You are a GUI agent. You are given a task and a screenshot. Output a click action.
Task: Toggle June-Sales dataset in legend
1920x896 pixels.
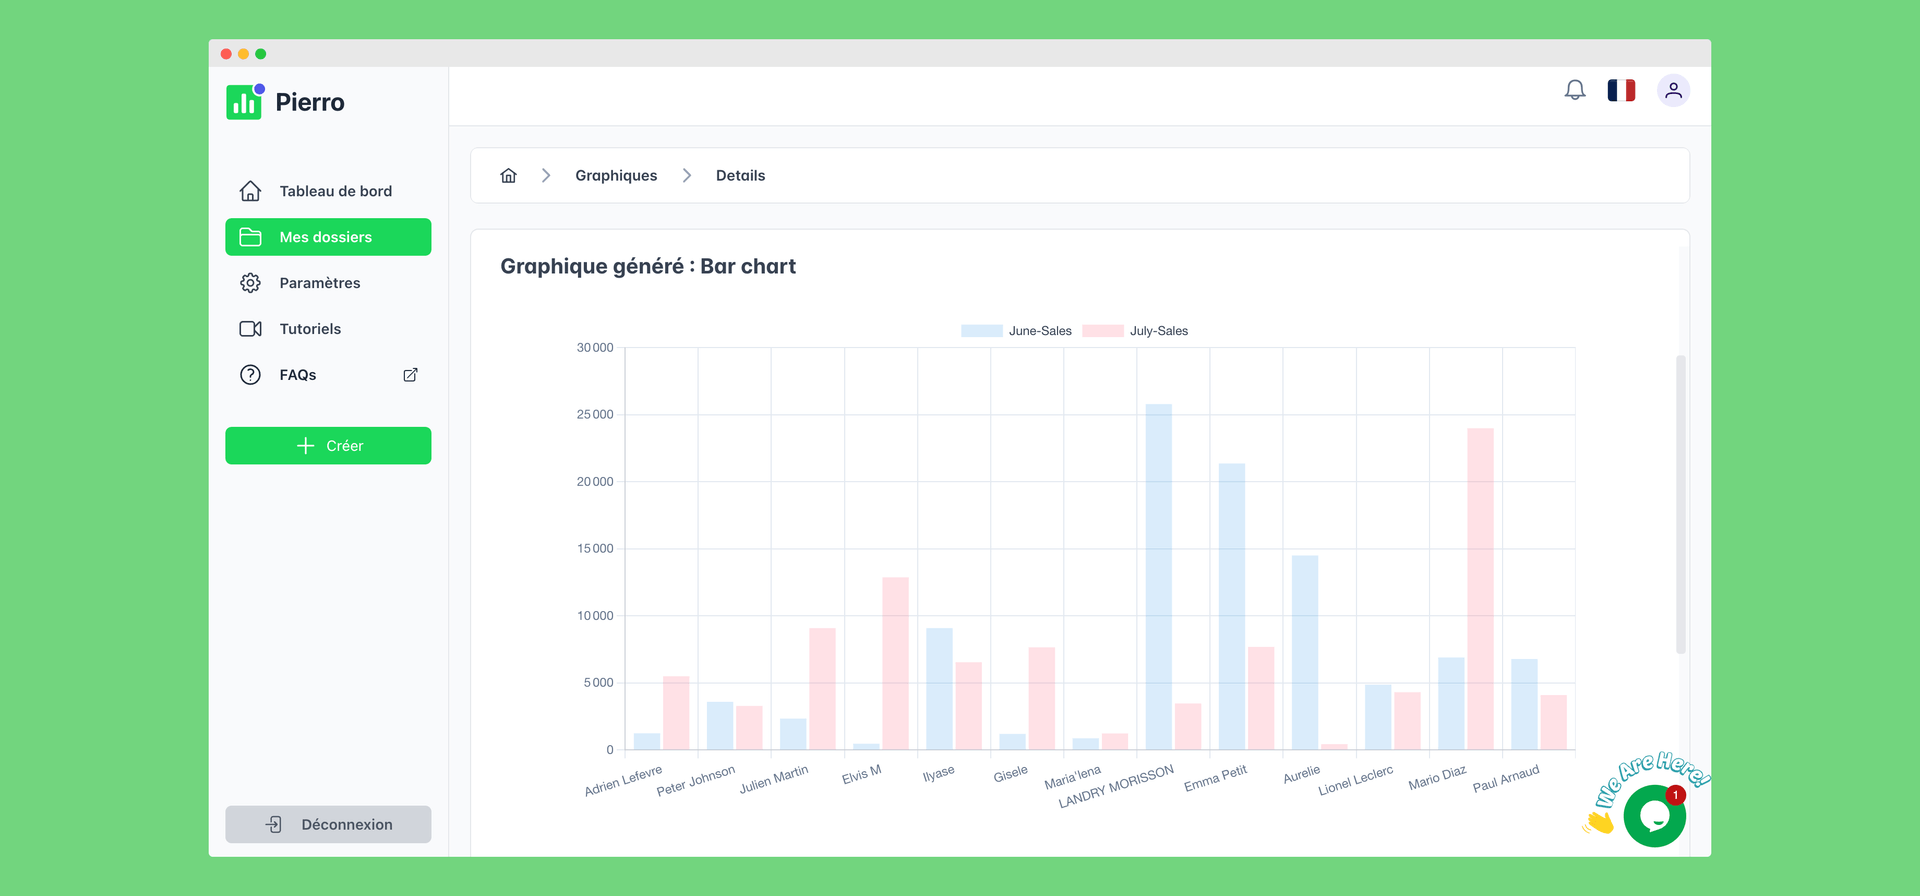point(1016,331)
